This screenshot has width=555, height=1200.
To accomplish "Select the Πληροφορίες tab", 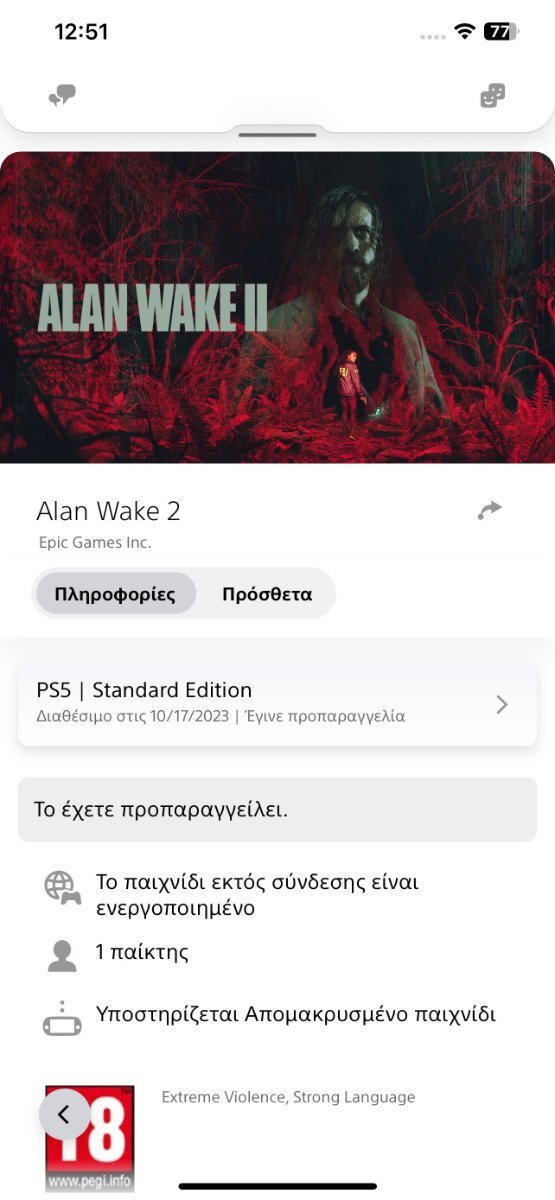I will click(x=116, y=594).
